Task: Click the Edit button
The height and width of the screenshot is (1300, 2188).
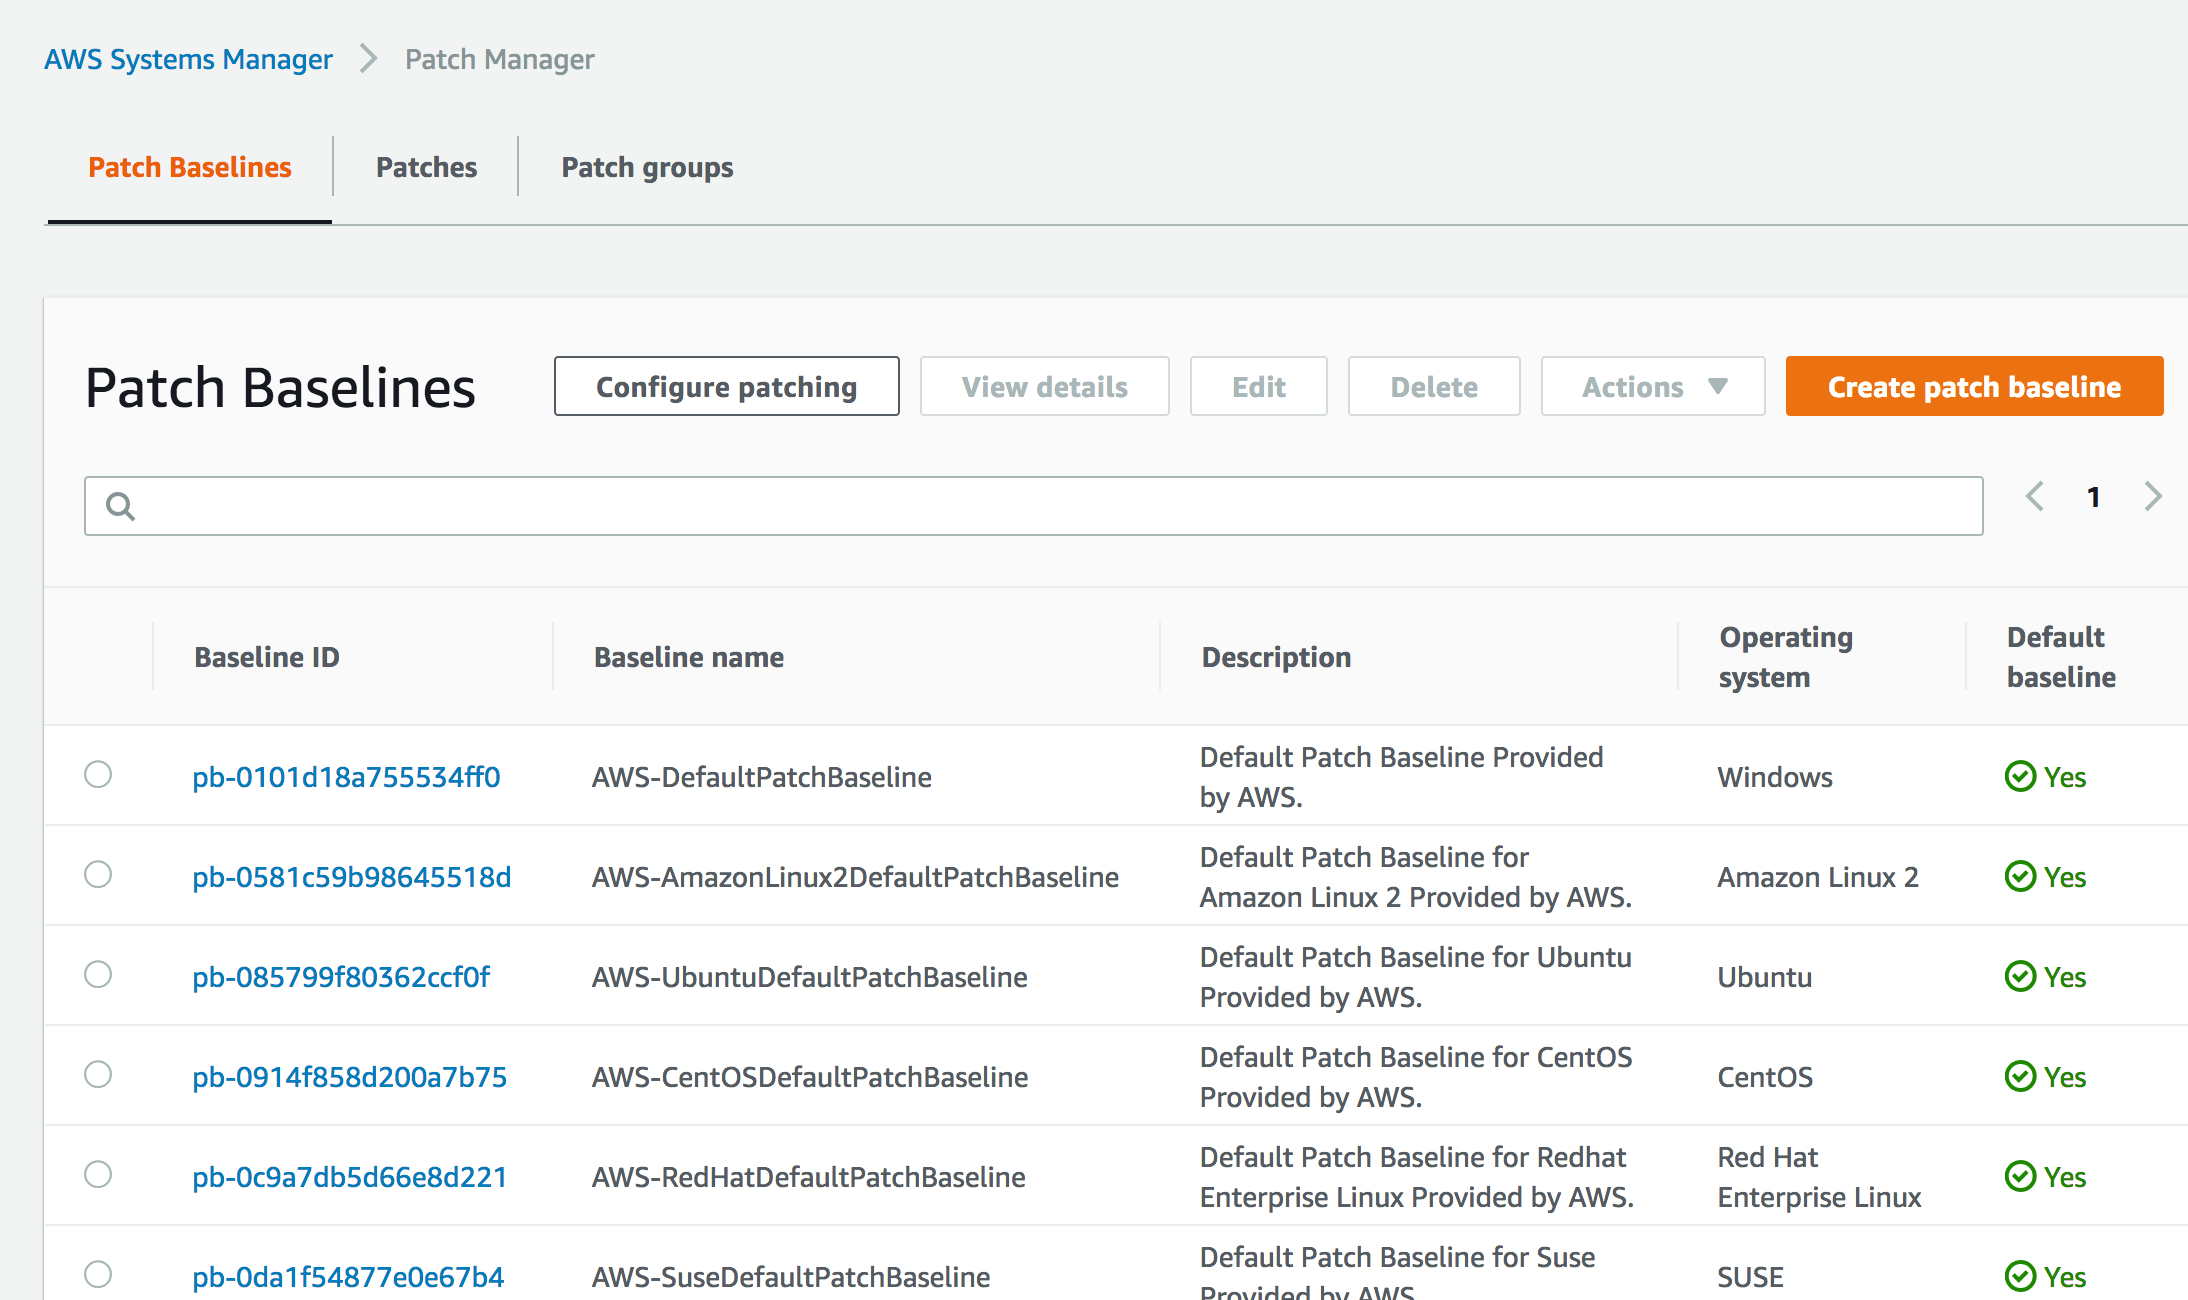Action: coord(1259,386)
